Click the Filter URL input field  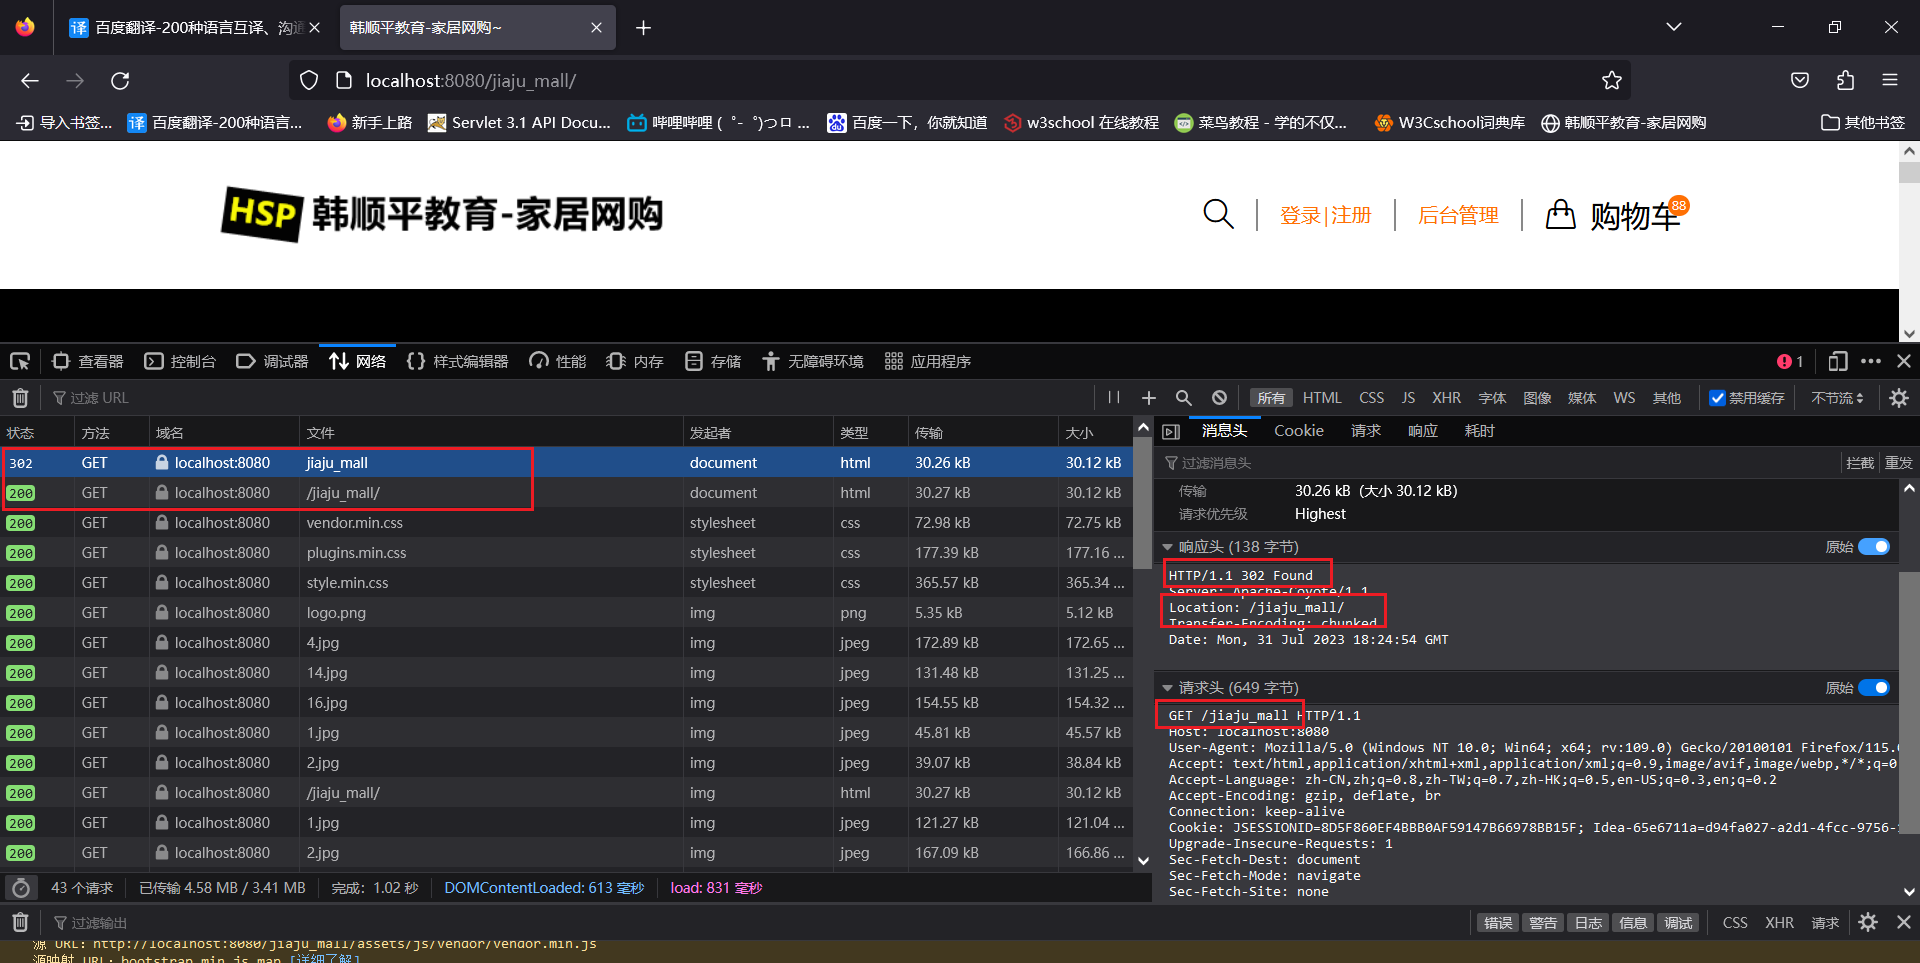click(570, 398)
